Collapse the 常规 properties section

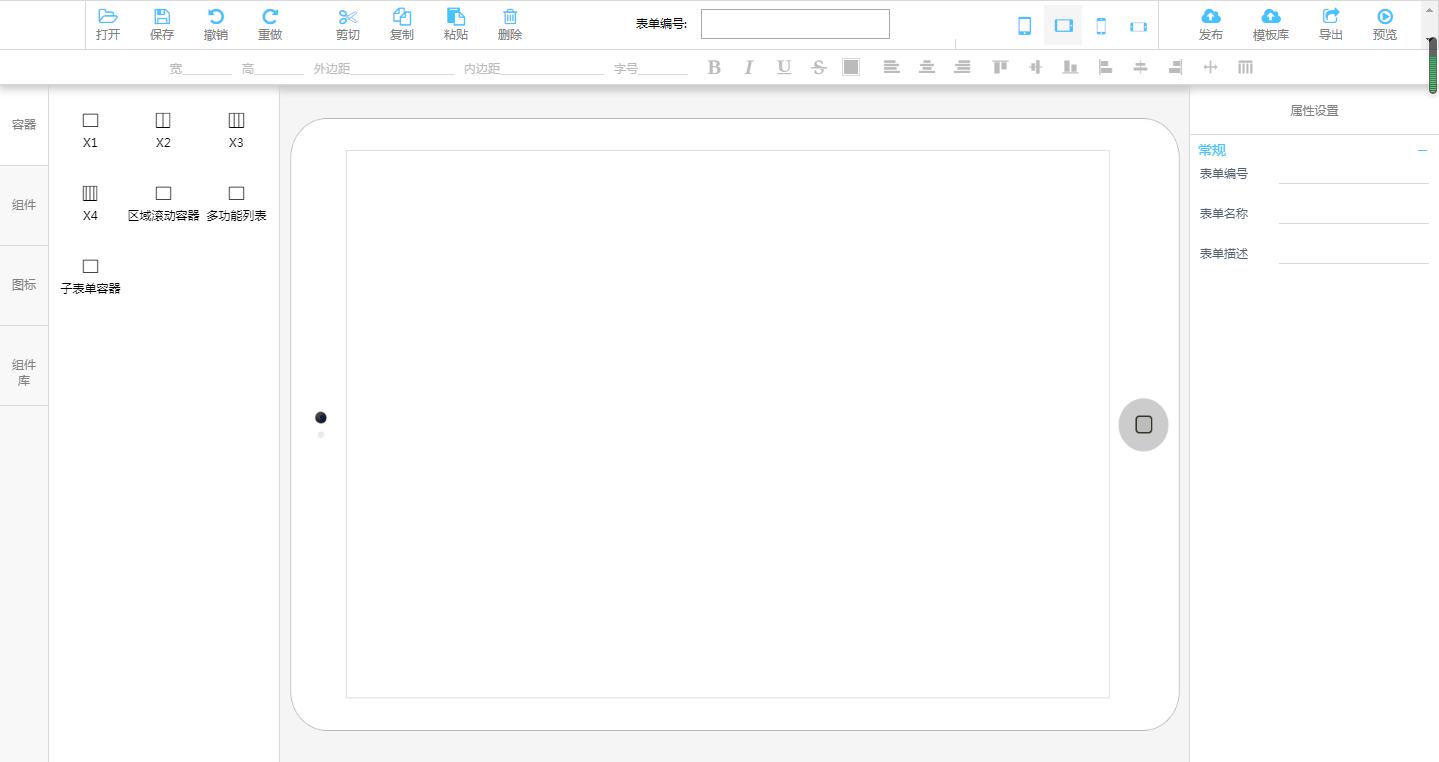[1422, 150]
